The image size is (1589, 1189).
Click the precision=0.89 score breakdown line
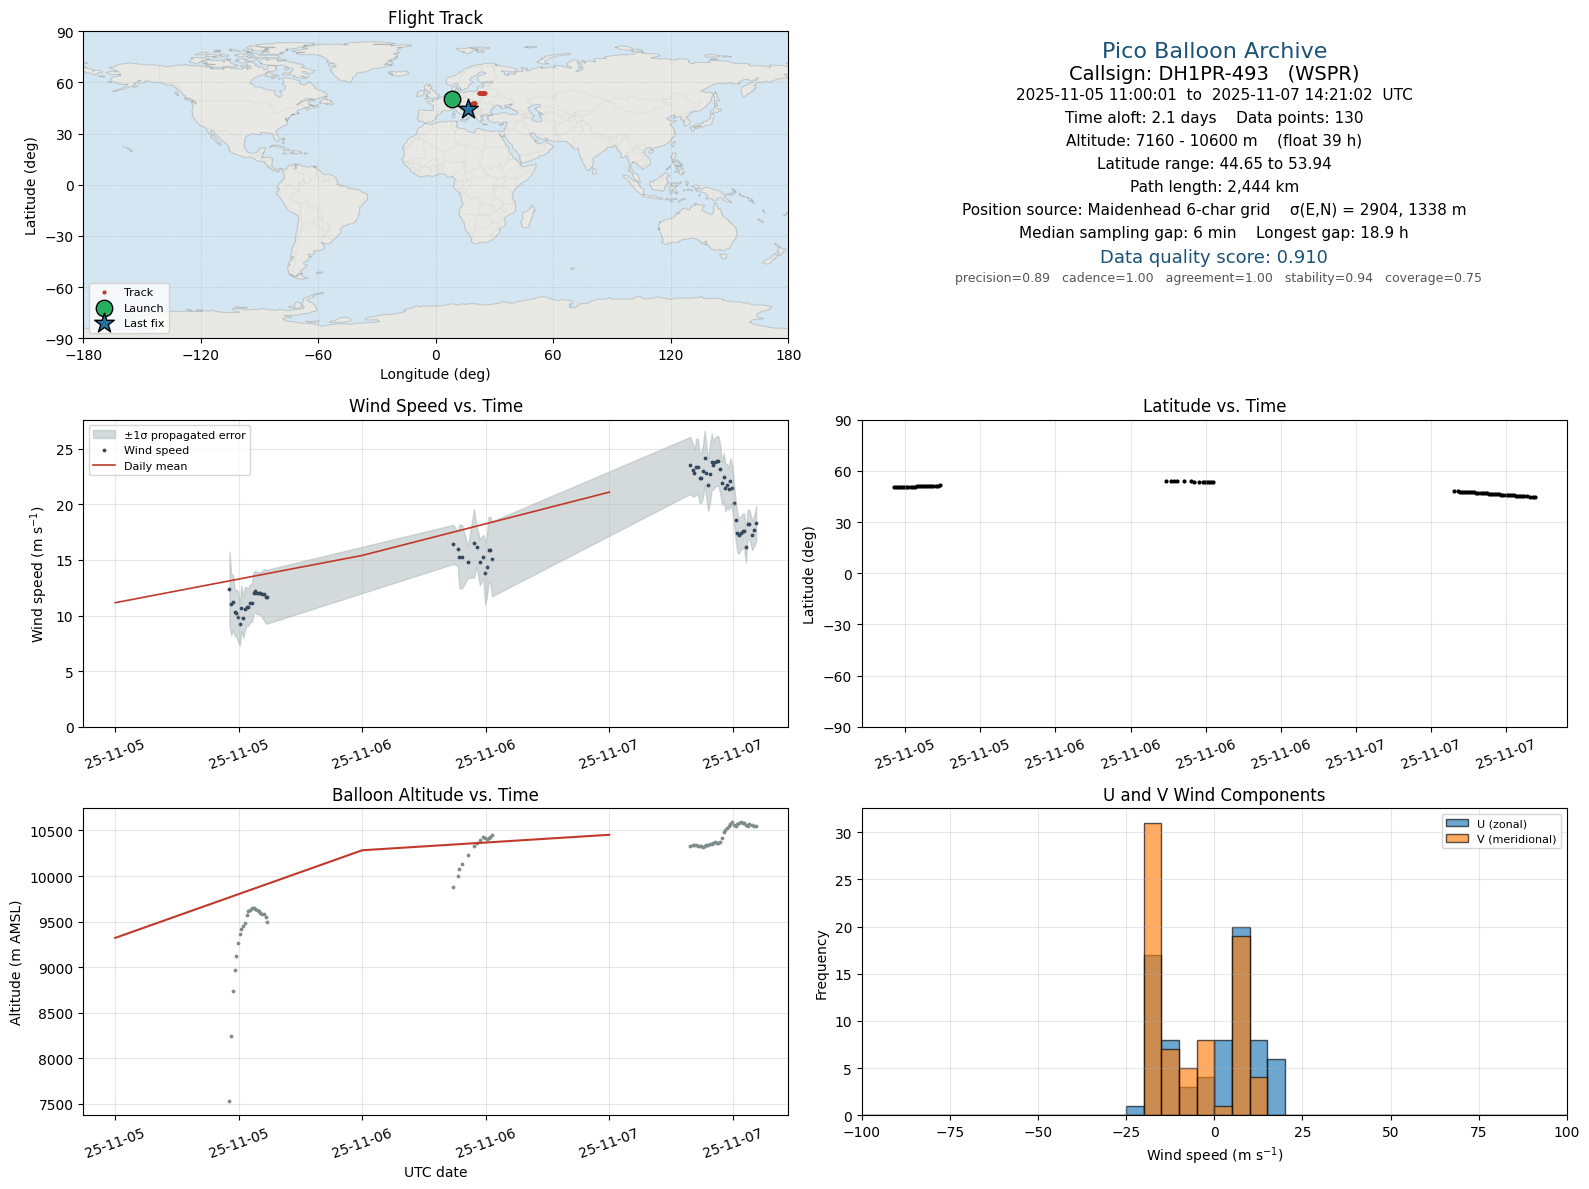tap(1218, 278)
